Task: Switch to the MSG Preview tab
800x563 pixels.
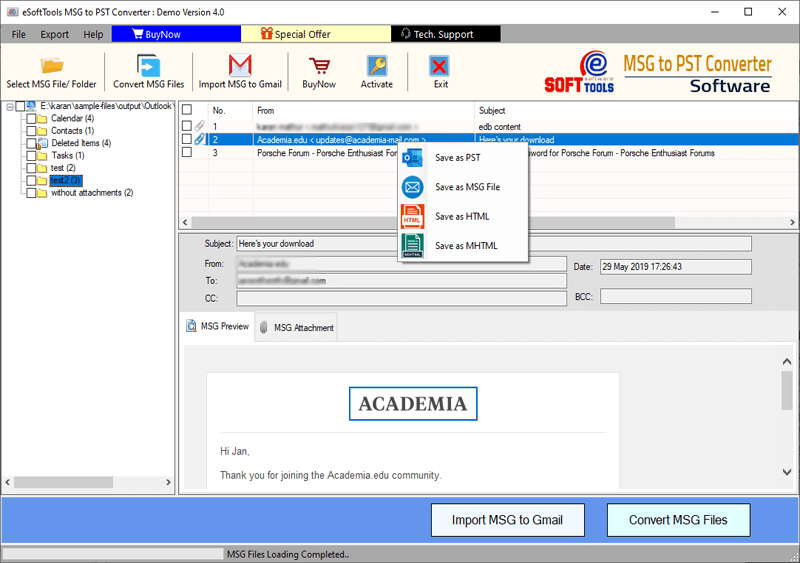Action: click(218, 327)
